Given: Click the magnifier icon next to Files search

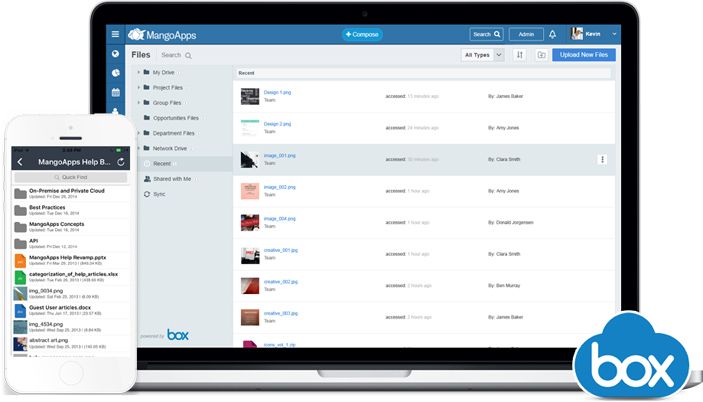Looking at the screenshot, I should pos(188,56).
